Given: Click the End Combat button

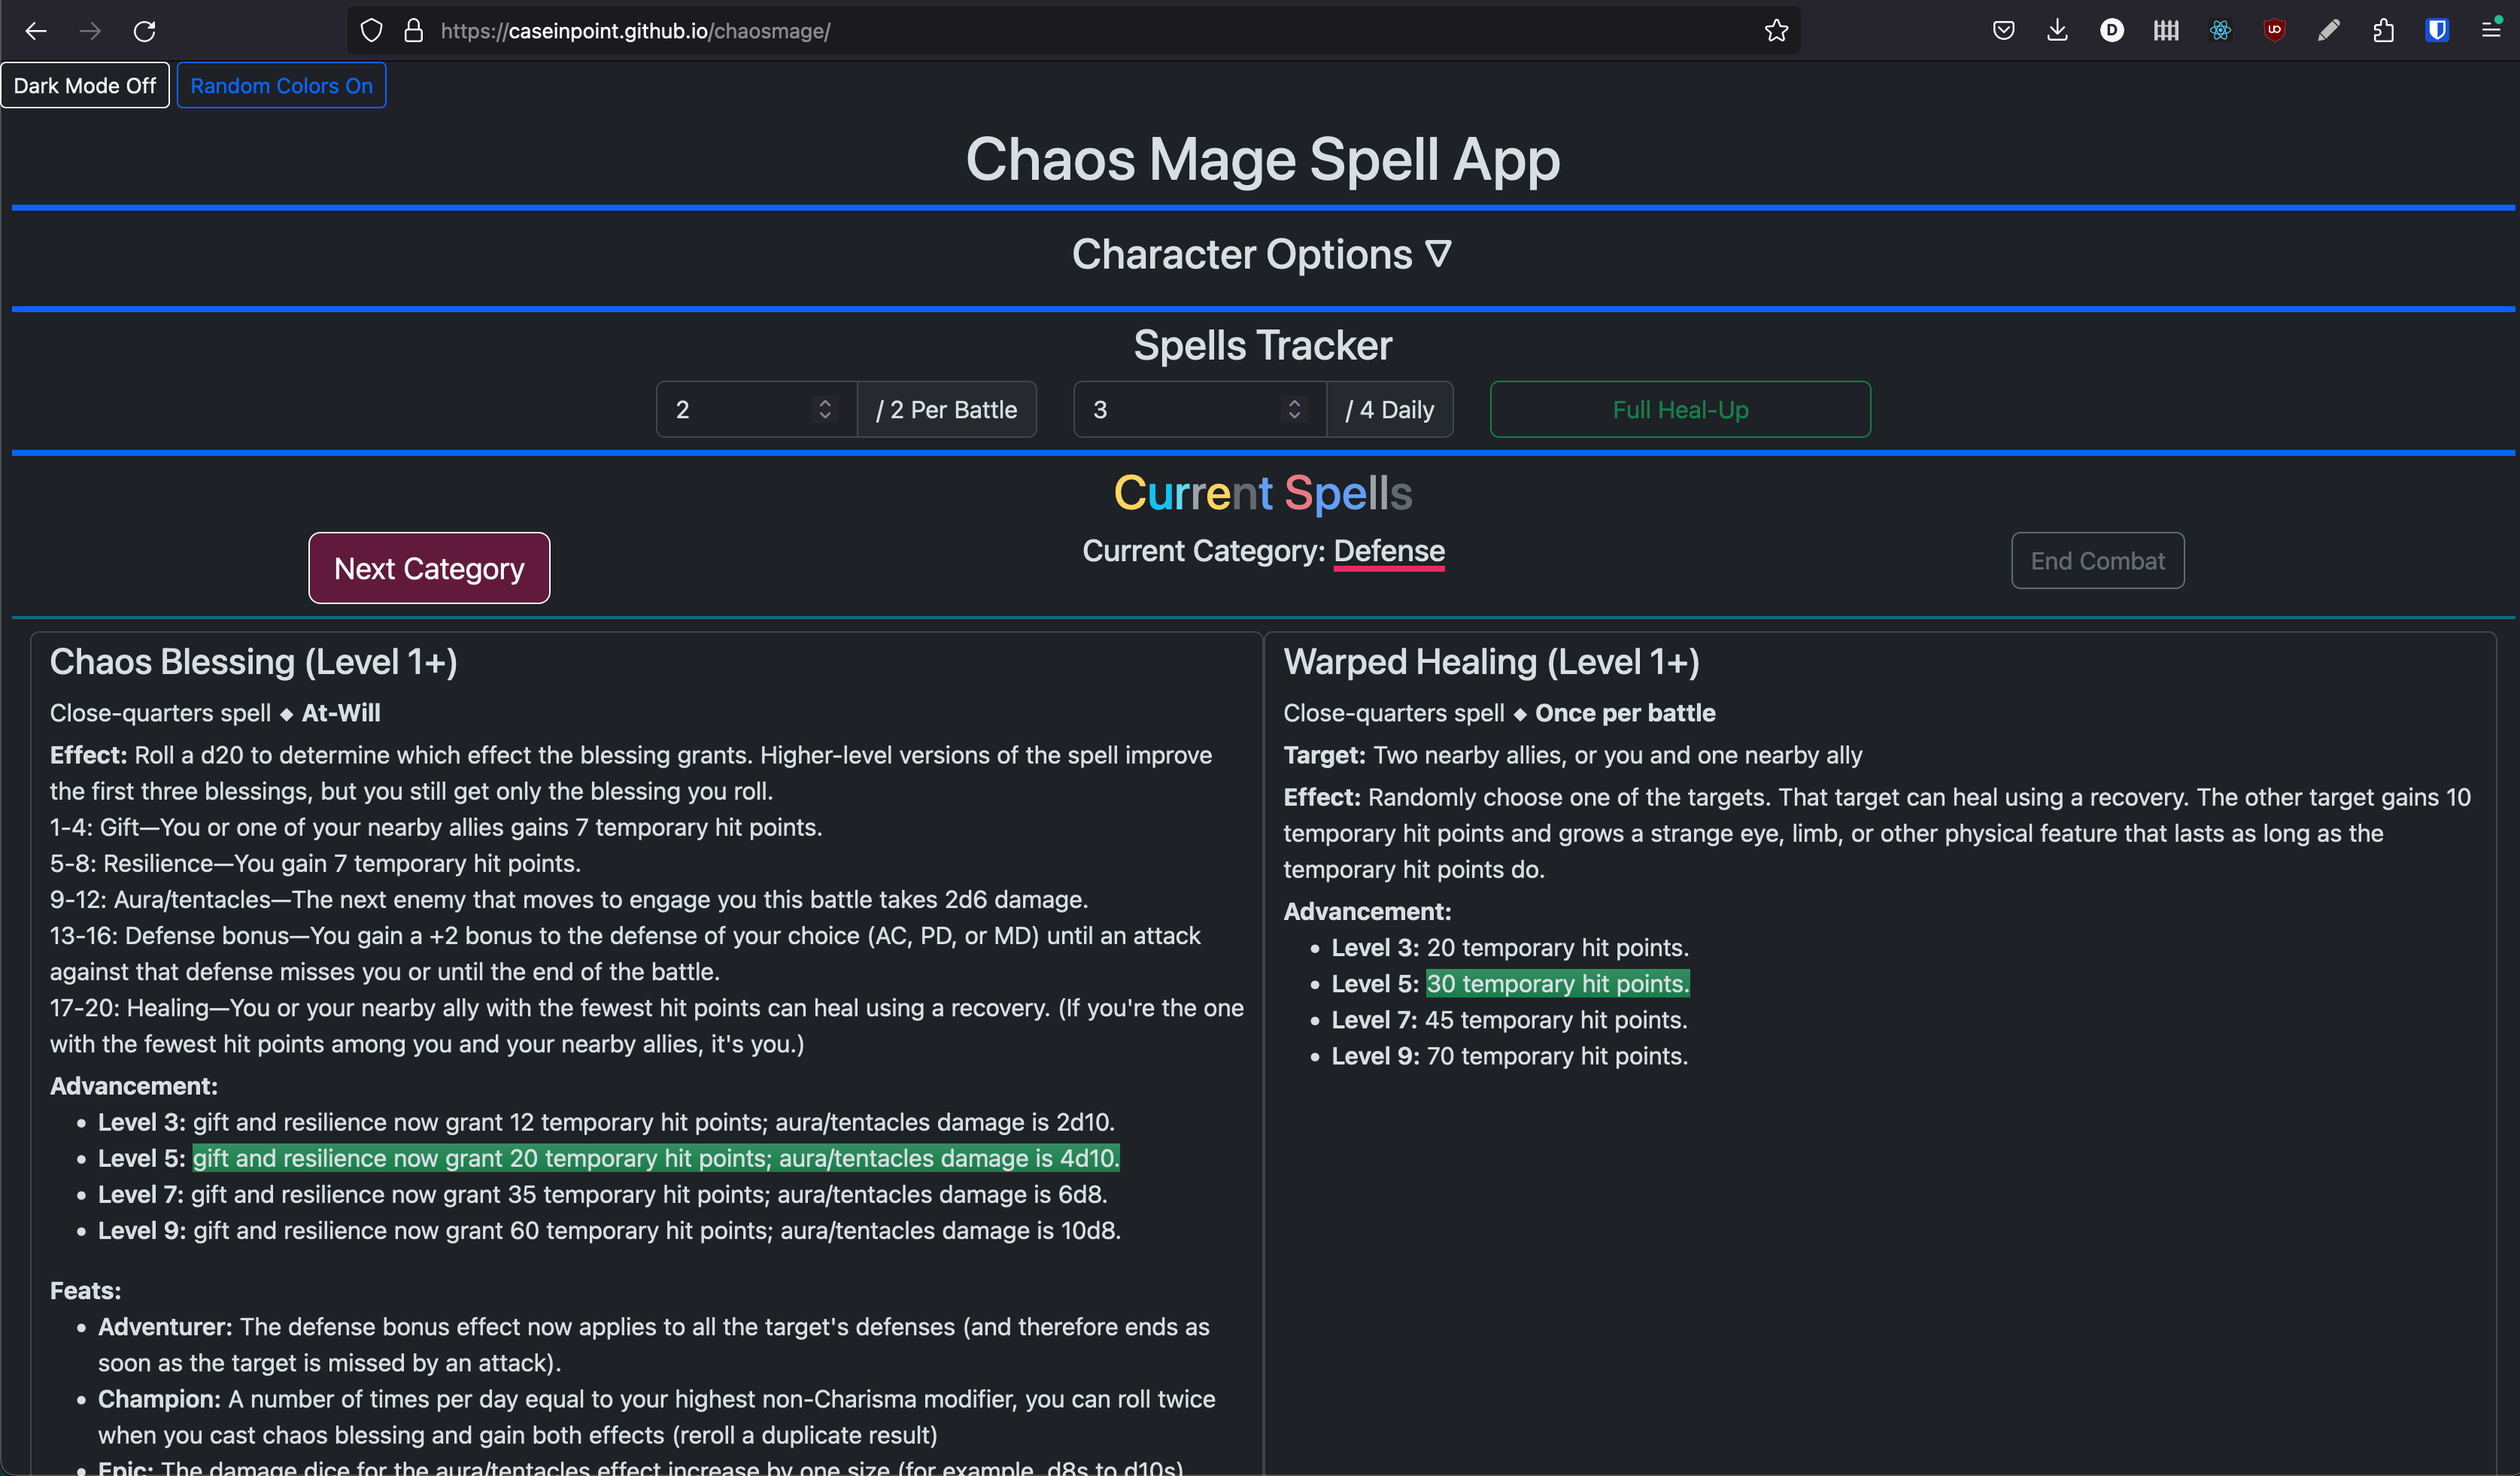Looking at the screenshot, I should point(2097,561).
